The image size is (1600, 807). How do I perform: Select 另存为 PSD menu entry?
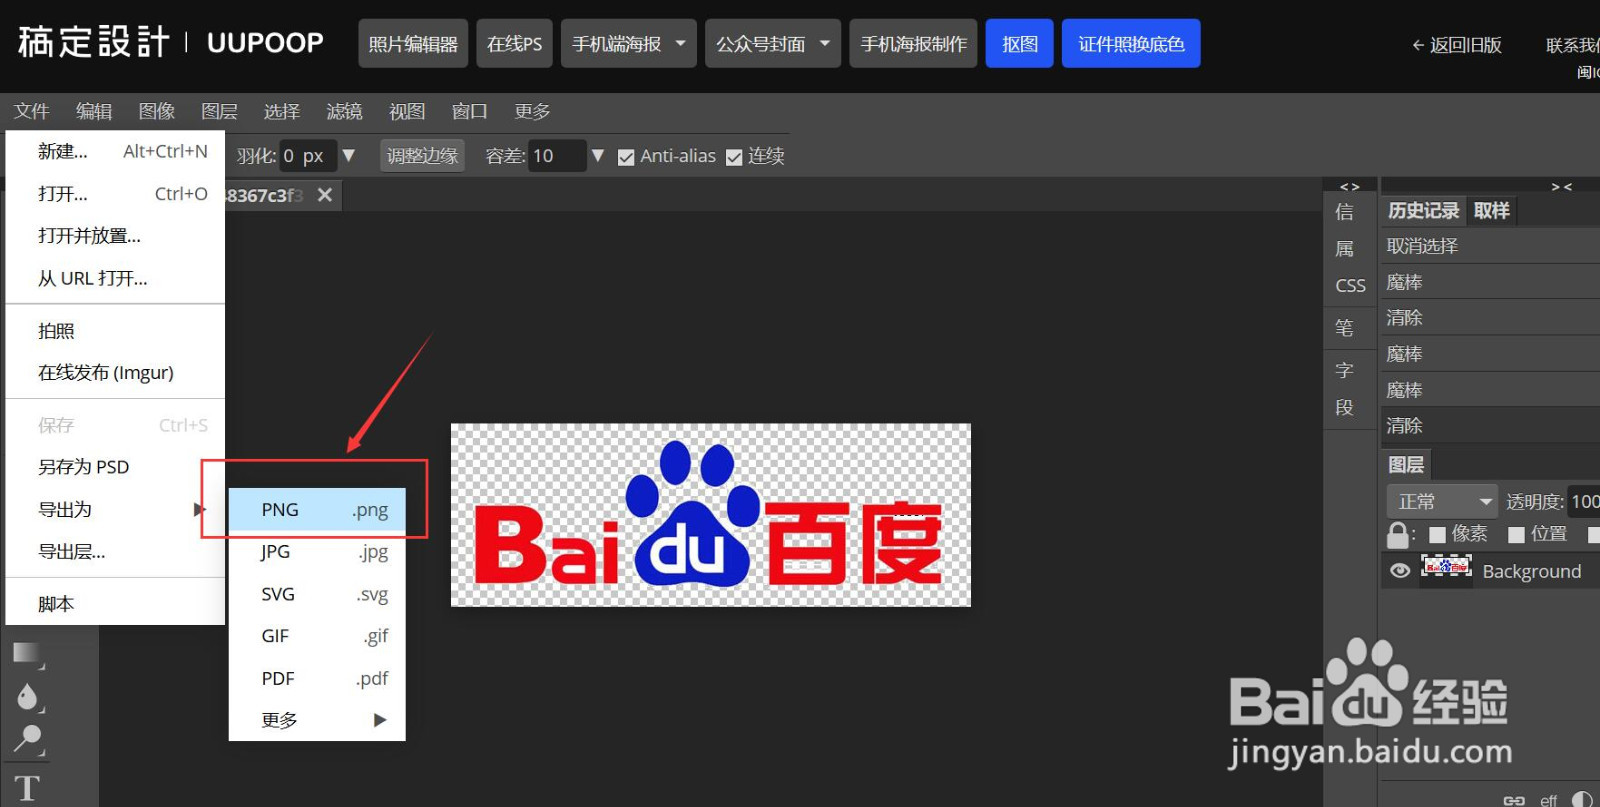116,467
